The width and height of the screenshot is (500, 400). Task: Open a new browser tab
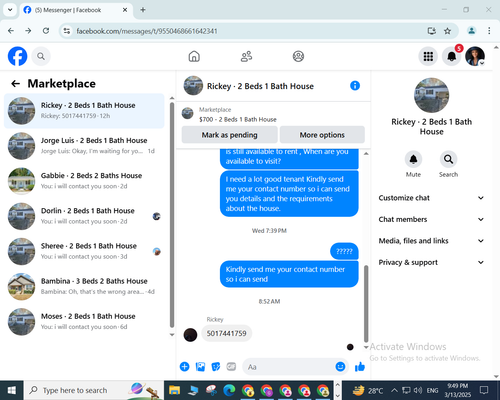click(143, 10)
